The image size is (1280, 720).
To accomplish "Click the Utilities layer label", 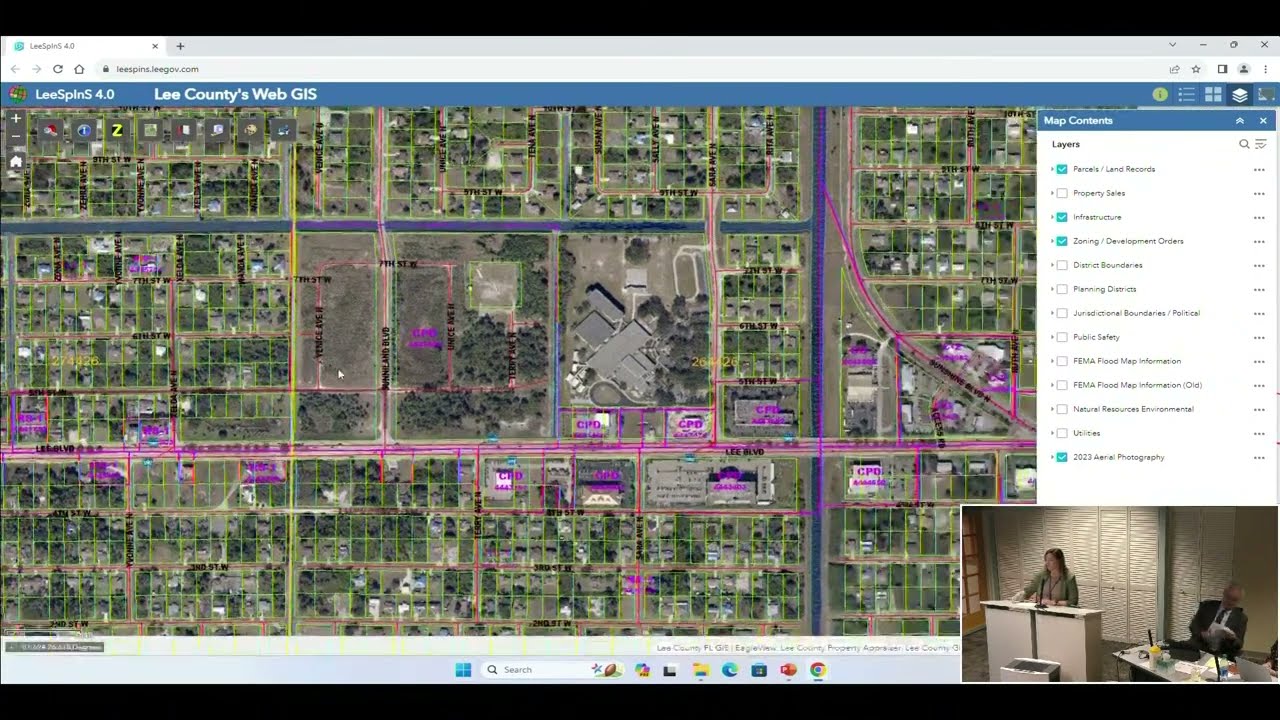I will pyautogui.click(x=1086, y=433).
